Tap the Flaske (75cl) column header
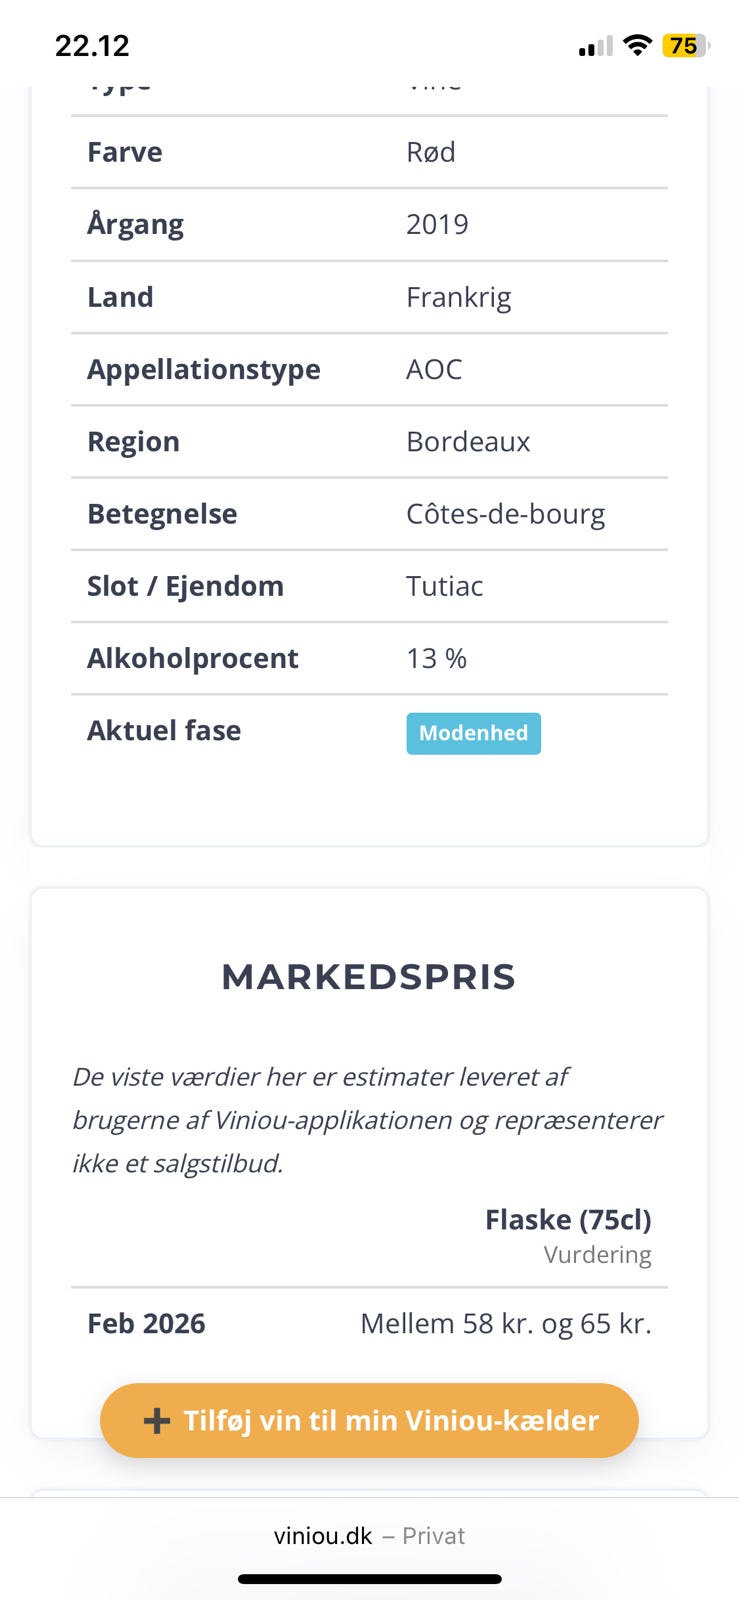This screenshot has width=739, height=1600. point(567,1220)
